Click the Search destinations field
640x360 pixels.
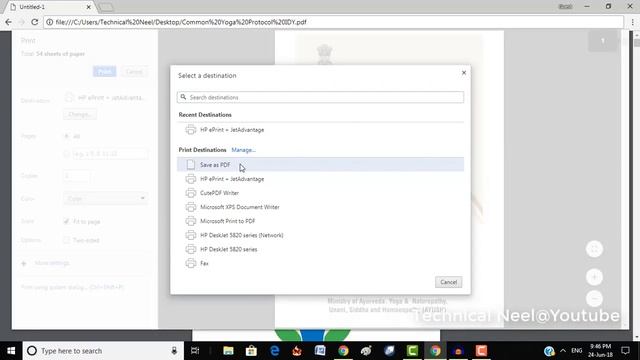[320, 97]
